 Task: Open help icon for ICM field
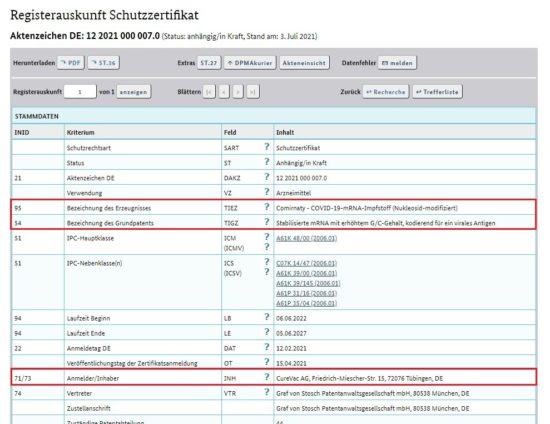[x=267, y=237]
